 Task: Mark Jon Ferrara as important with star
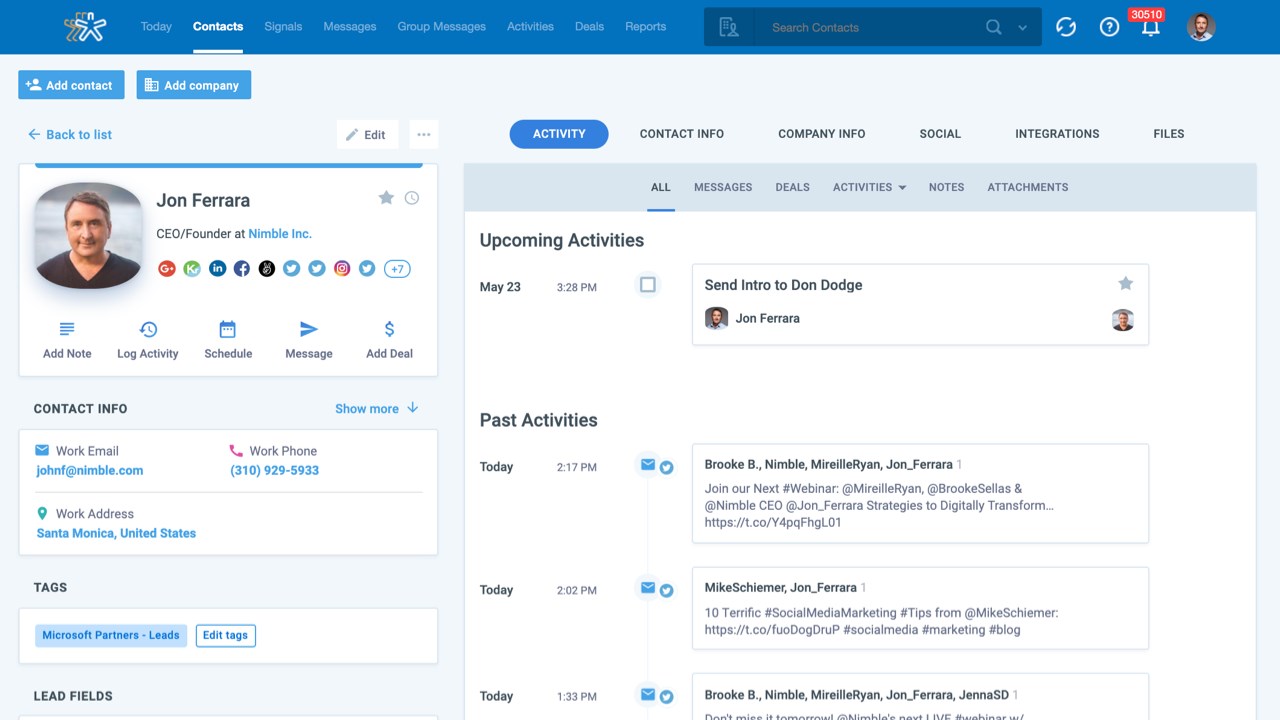[386, 198]
